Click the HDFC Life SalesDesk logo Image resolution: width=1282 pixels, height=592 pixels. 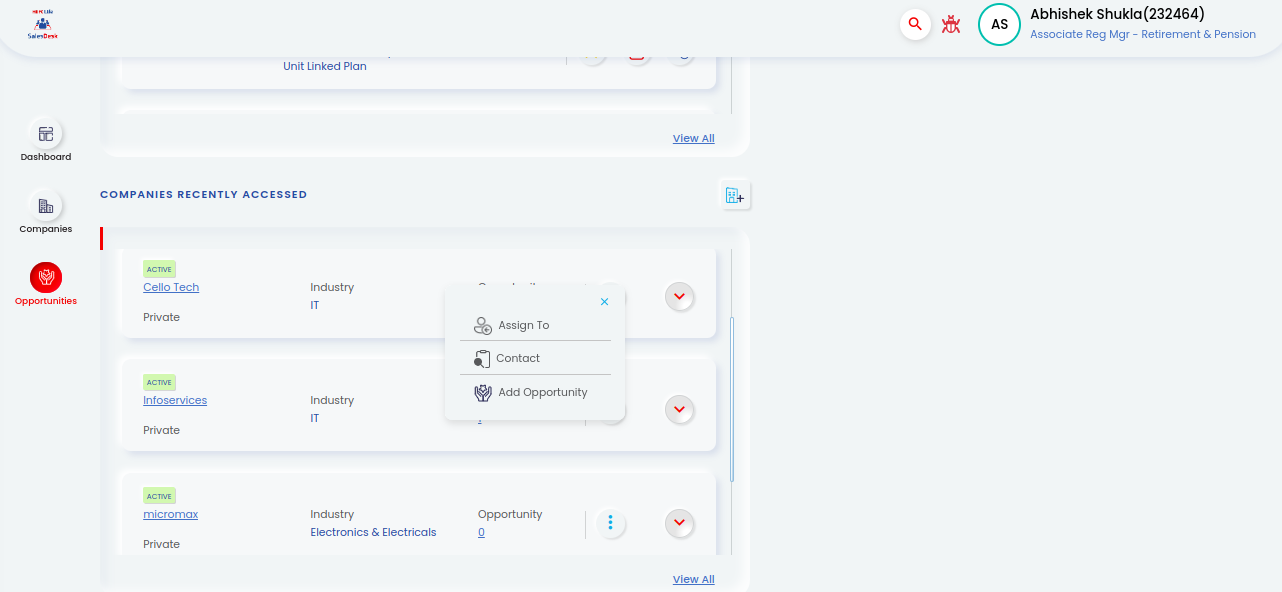pyautogui.click(x=43, y=24)
